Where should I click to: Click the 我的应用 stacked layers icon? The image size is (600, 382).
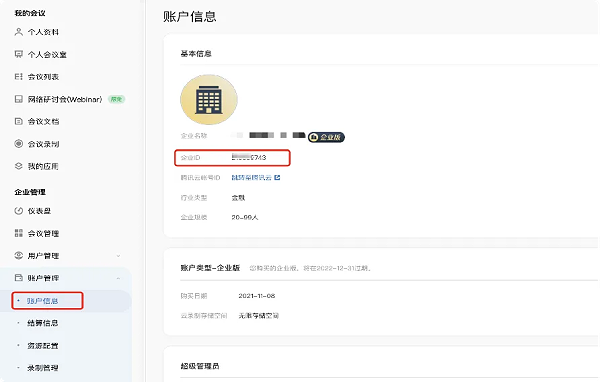click(18, 166)
